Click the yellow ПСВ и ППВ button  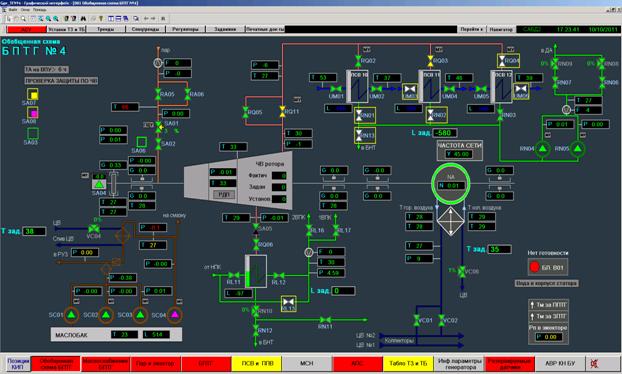click(x=257, y=363)
